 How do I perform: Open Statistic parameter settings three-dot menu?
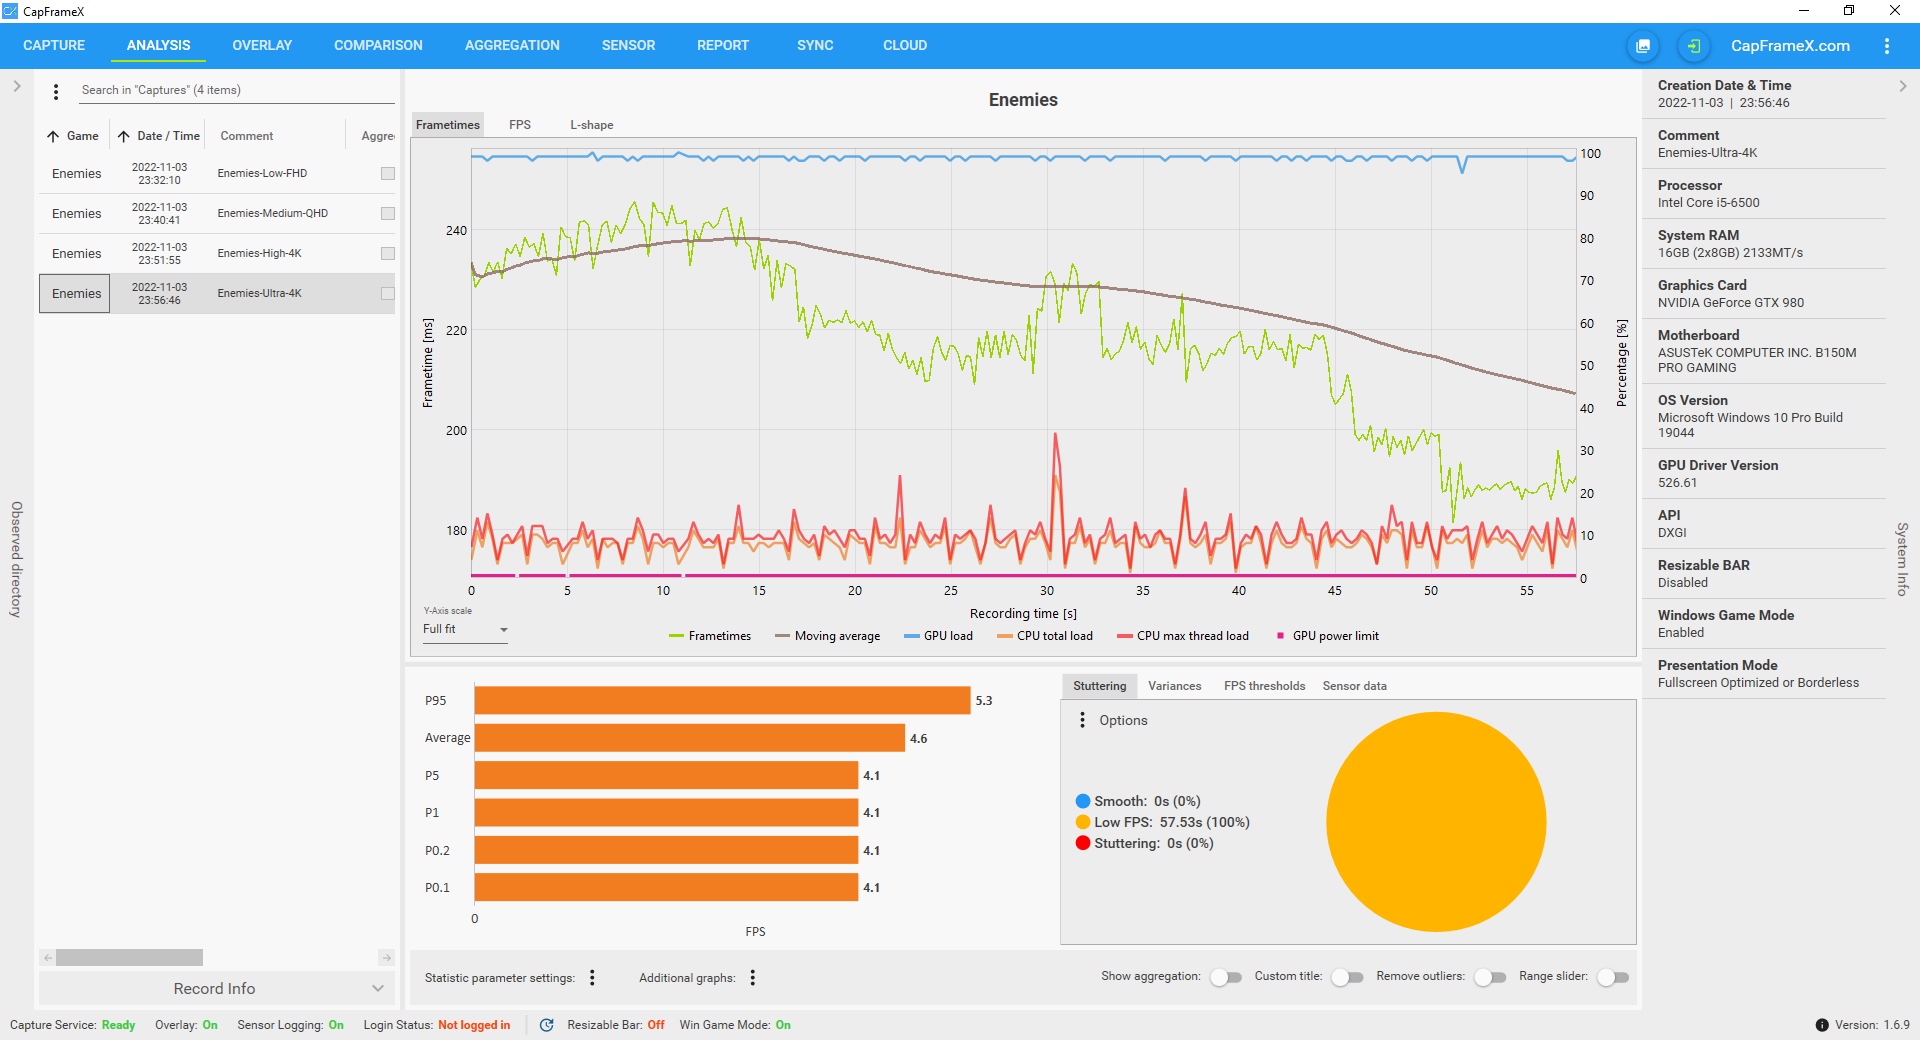point(592,978)
